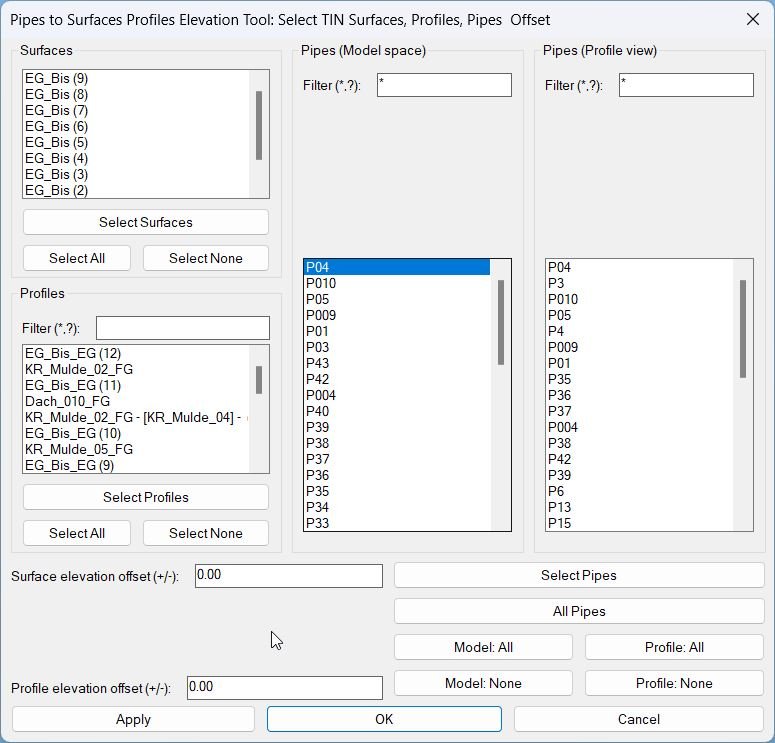Click the Profiles list scrollbar thumb
Screen dimensions: 775x743
(x=258, y=380)
